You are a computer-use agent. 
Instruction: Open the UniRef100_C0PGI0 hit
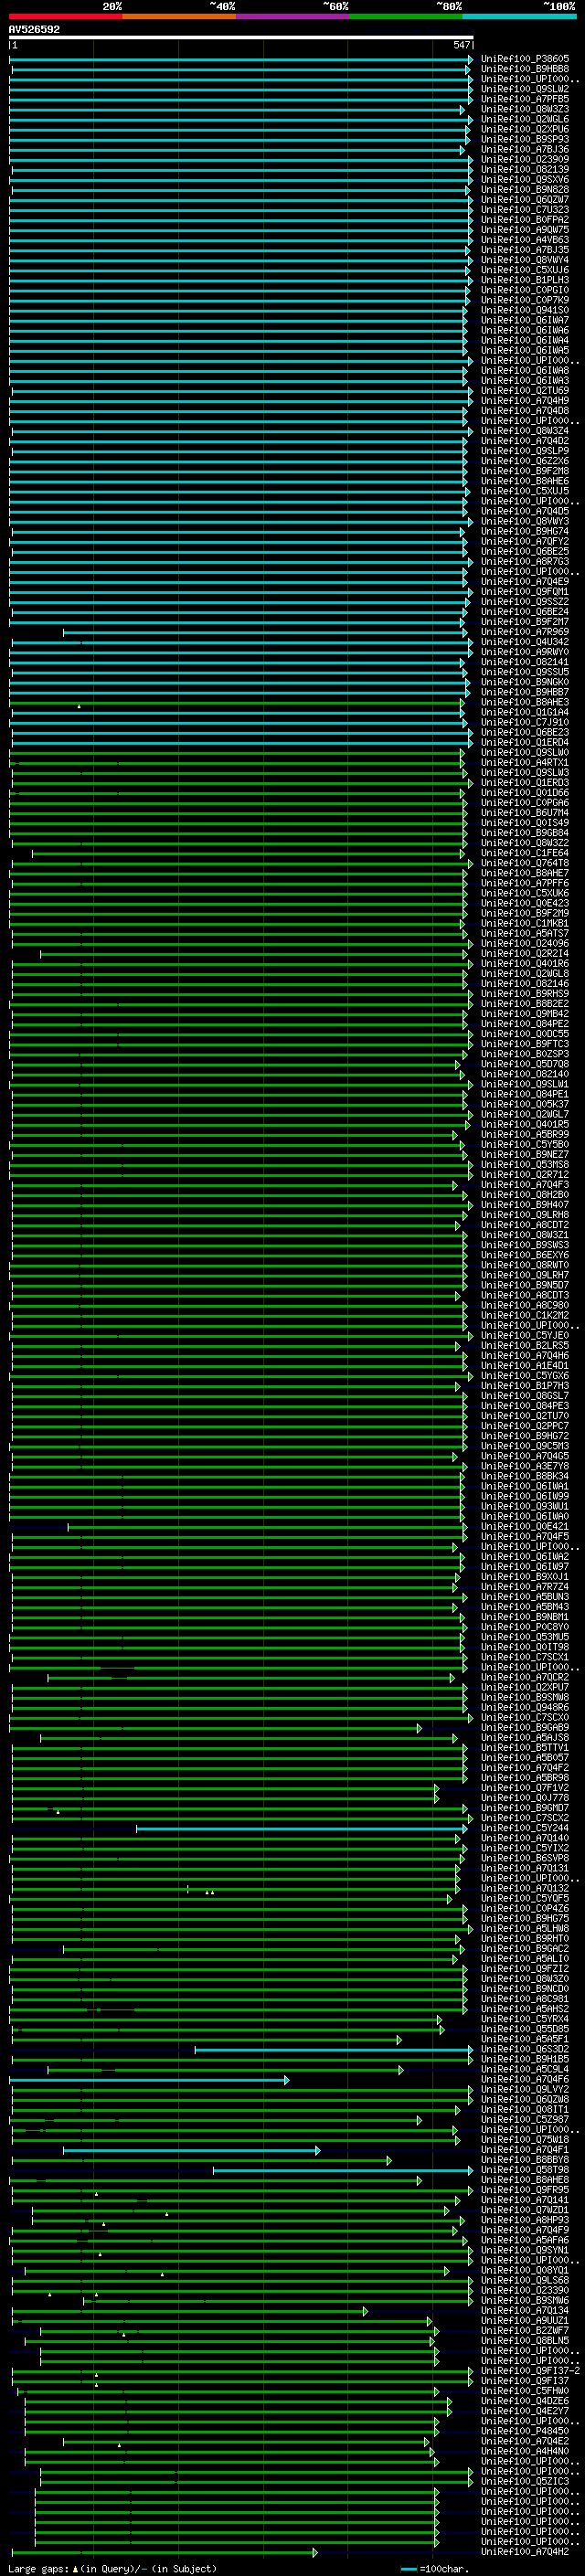pos(525,290)
